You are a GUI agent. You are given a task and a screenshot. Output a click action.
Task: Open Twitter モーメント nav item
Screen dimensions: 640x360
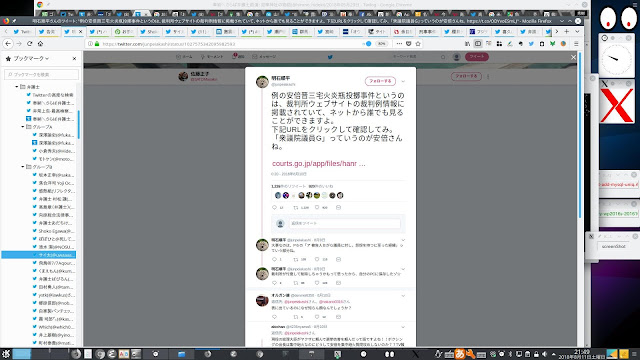coord(211,57)
